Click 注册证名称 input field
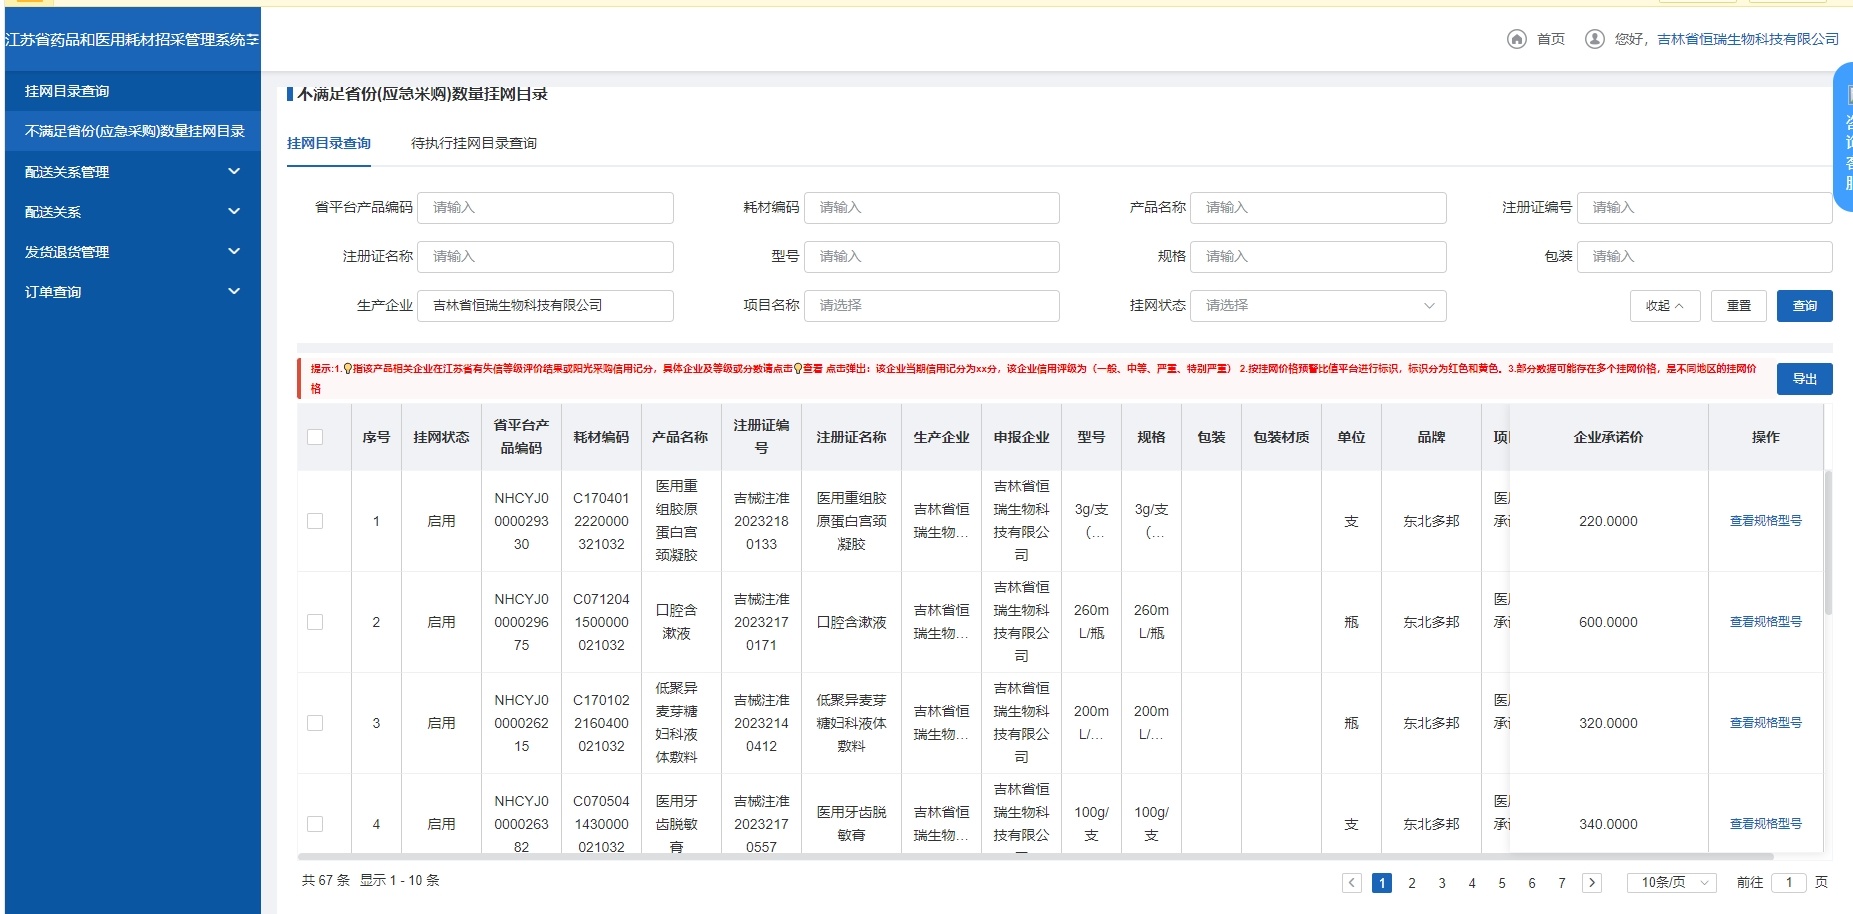Viewport: 1853px width, 914px height. pyautogui.click(x=545, y=257)
